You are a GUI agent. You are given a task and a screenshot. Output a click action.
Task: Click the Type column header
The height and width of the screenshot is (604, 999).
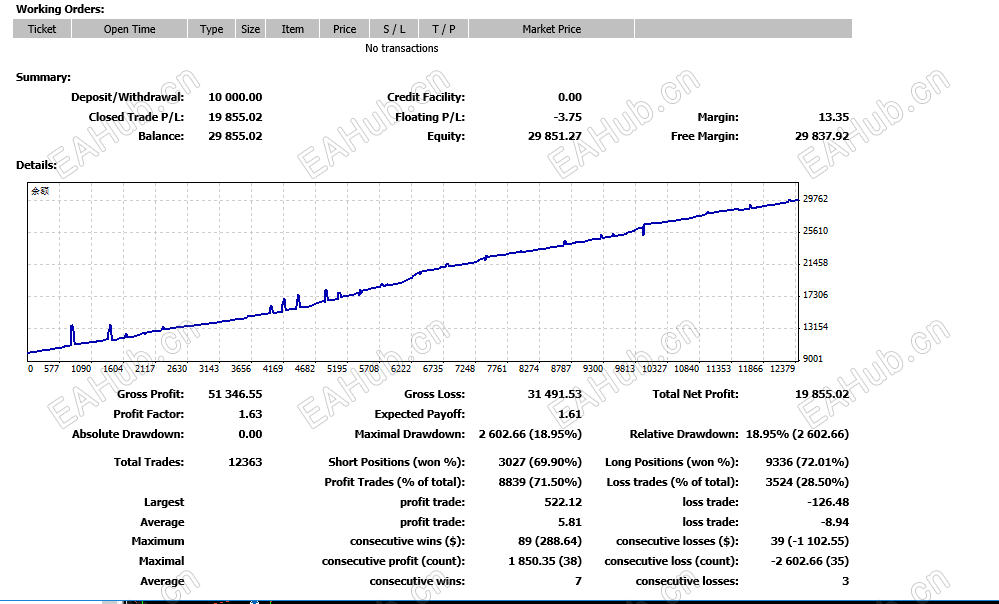point(212,29)
